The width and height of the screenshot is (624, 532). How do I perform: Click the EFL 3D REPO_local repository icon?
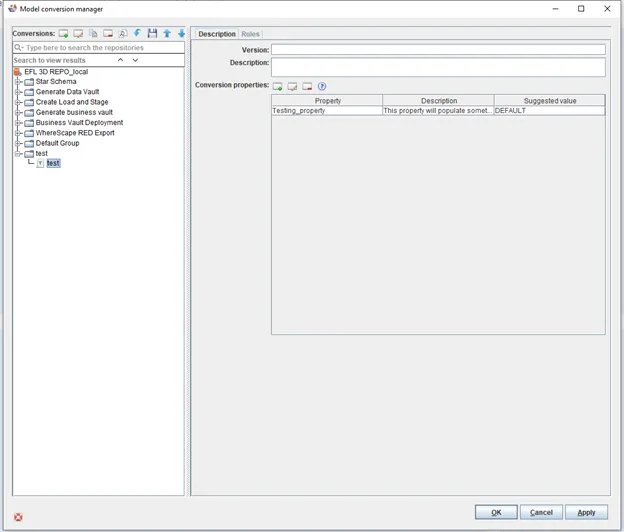pyautogui.click(x=18, y=72)
